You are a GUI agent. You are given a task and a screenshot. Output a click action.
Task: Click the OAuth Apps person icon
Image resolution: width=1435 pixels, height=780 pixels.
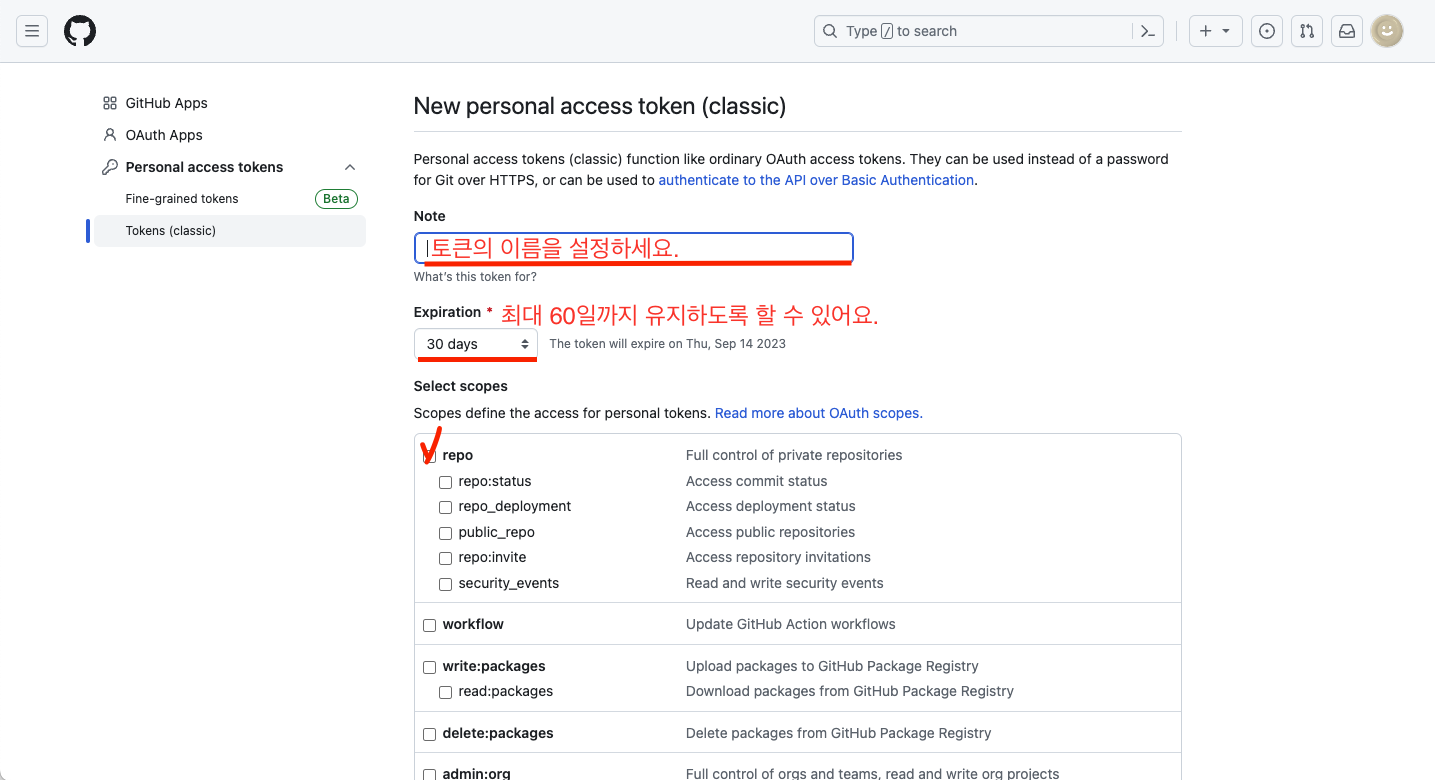[110, 135]
